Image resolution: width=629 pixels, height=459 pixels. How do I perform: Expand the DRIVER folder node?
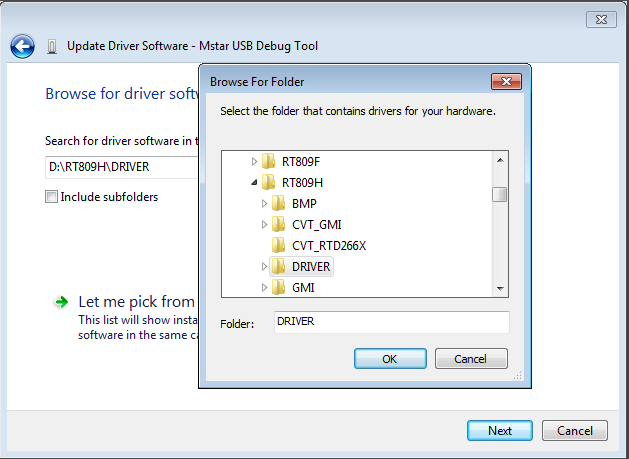pos(264,266)
